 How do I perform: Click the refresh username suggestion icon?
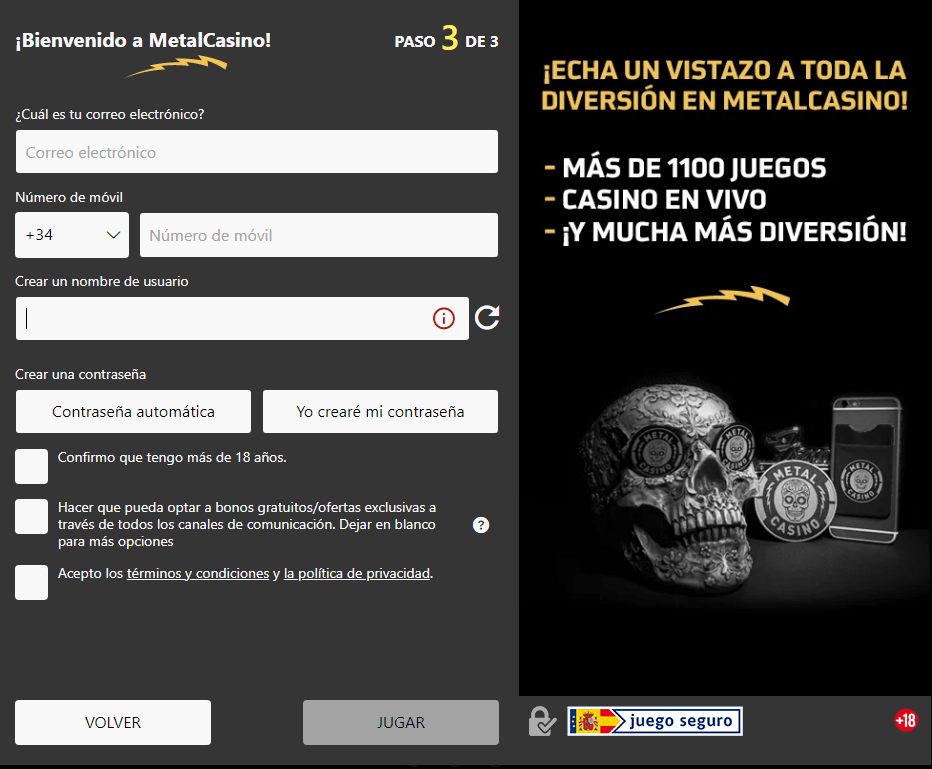487,317
